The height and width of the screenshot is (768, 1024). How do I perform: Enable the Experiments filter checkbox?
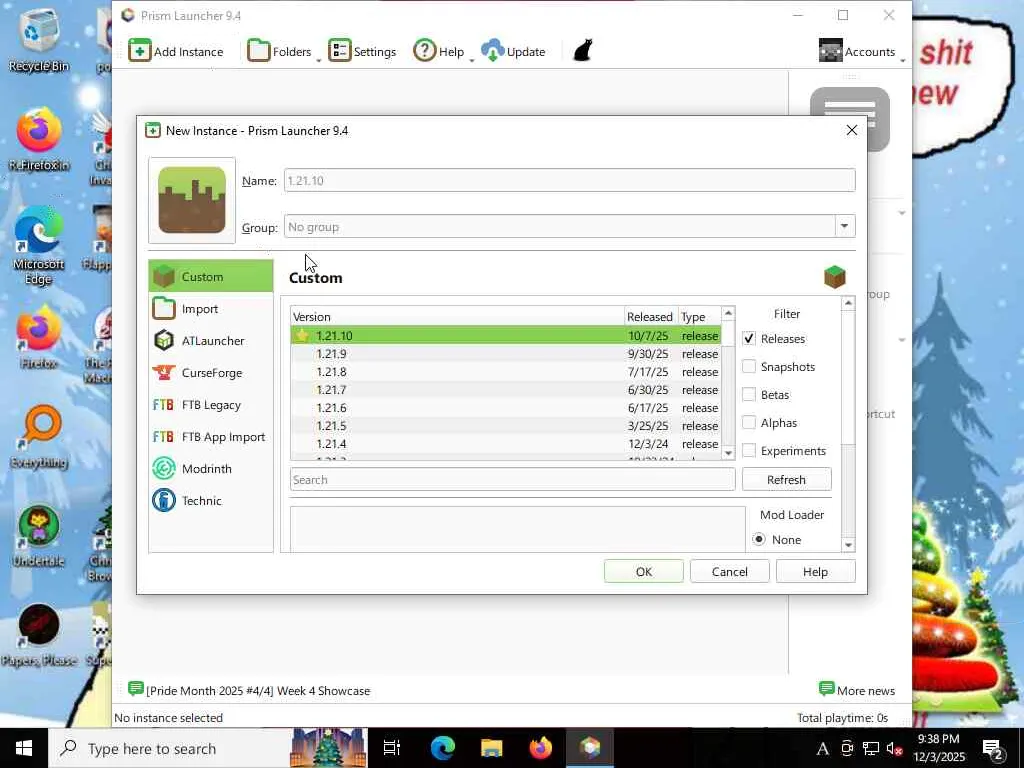749,451
